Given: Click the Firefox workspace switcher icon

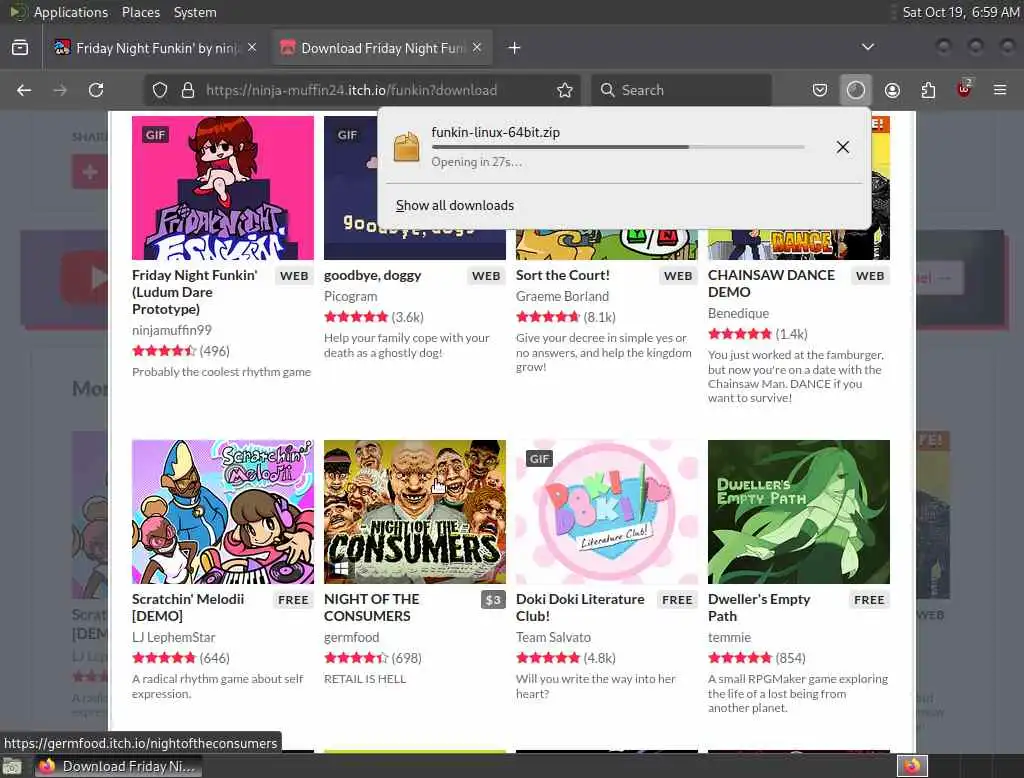Looking at the screenshot, I should (x=912, y=766).
